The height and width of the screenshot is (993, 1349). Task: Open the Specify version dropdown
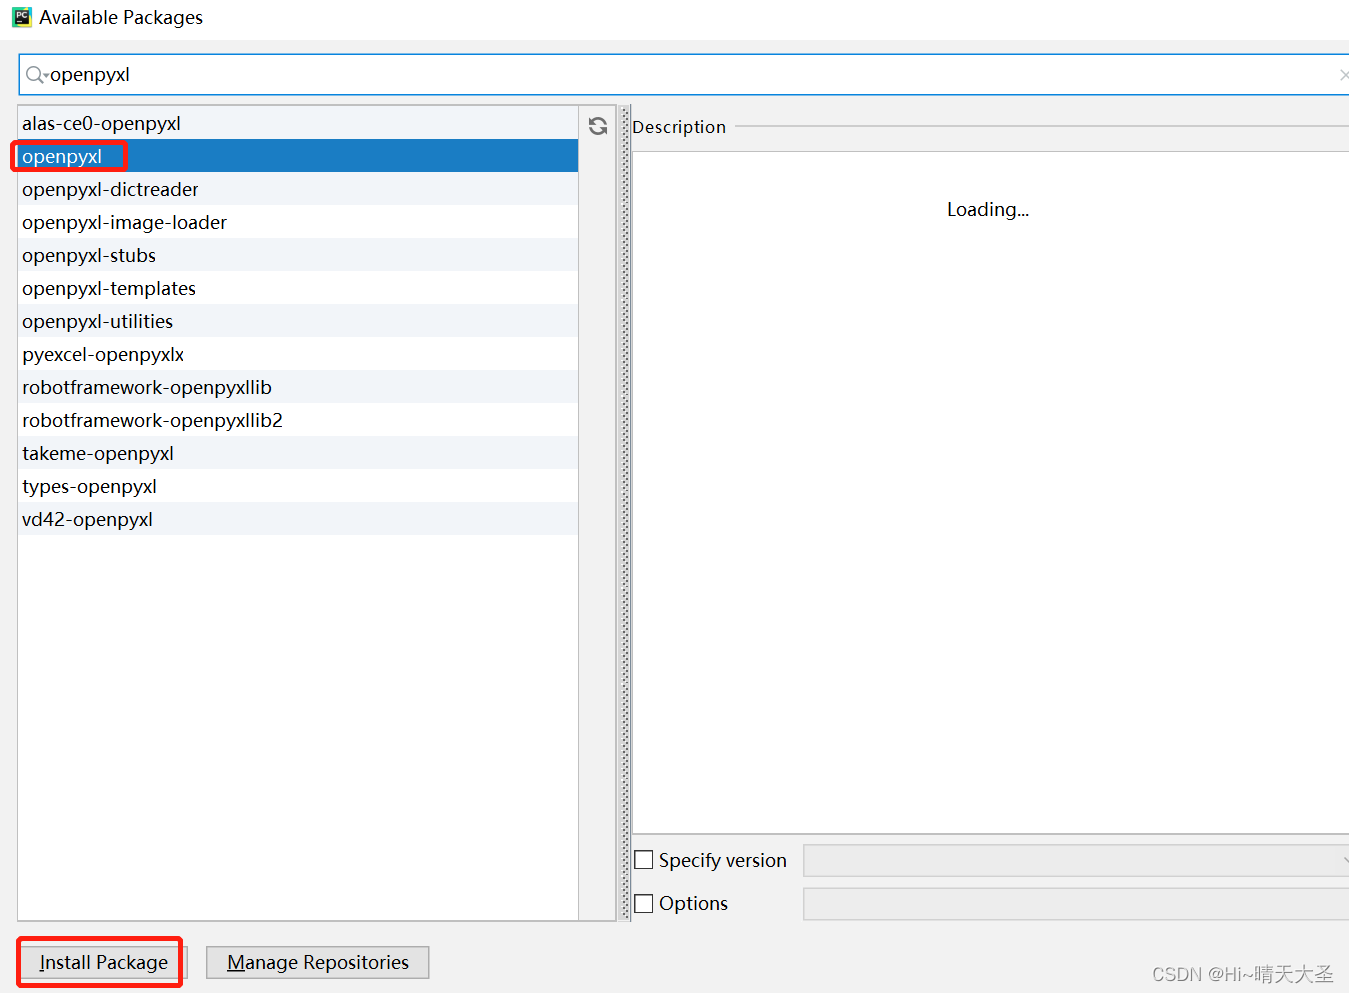(x=1076, y=860)
